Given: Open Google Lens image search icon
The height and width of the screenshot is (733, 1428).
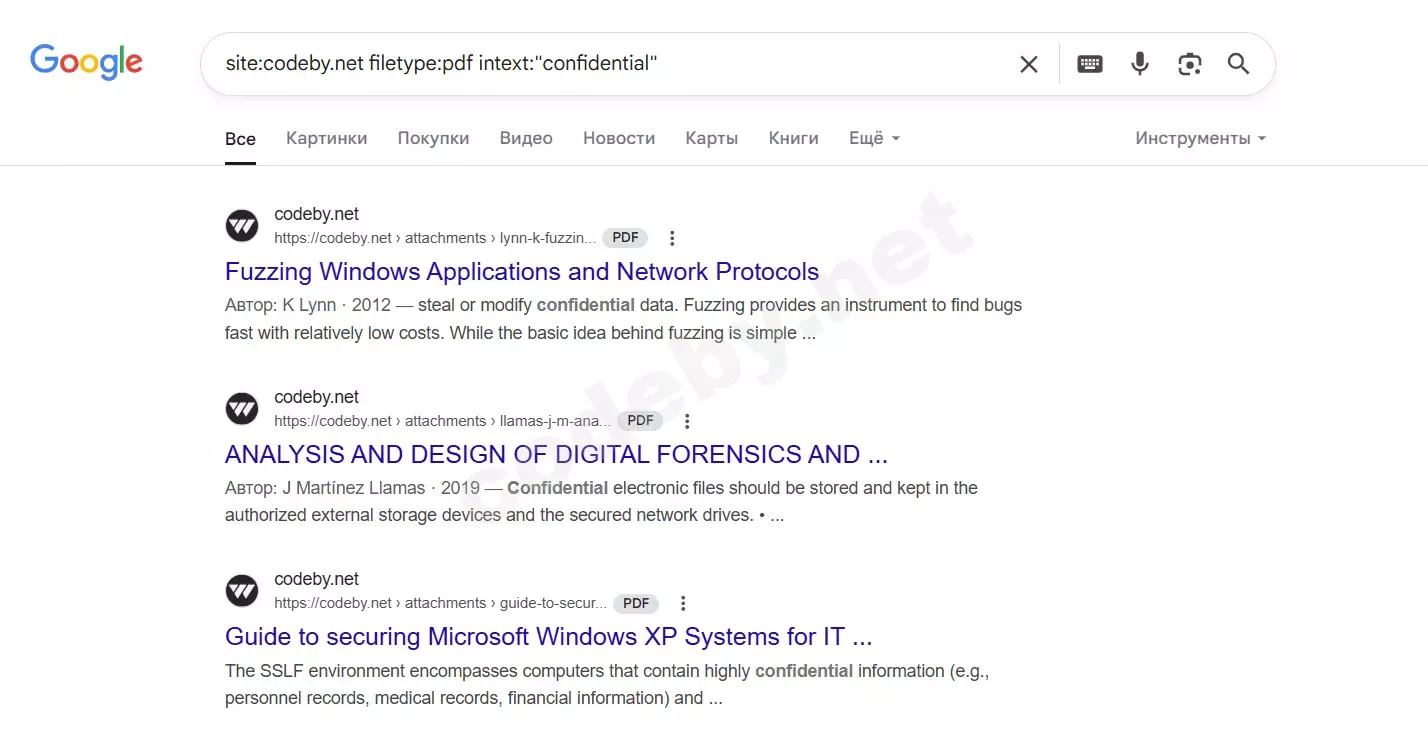Looking at the screenshot, I should 1189,63.
